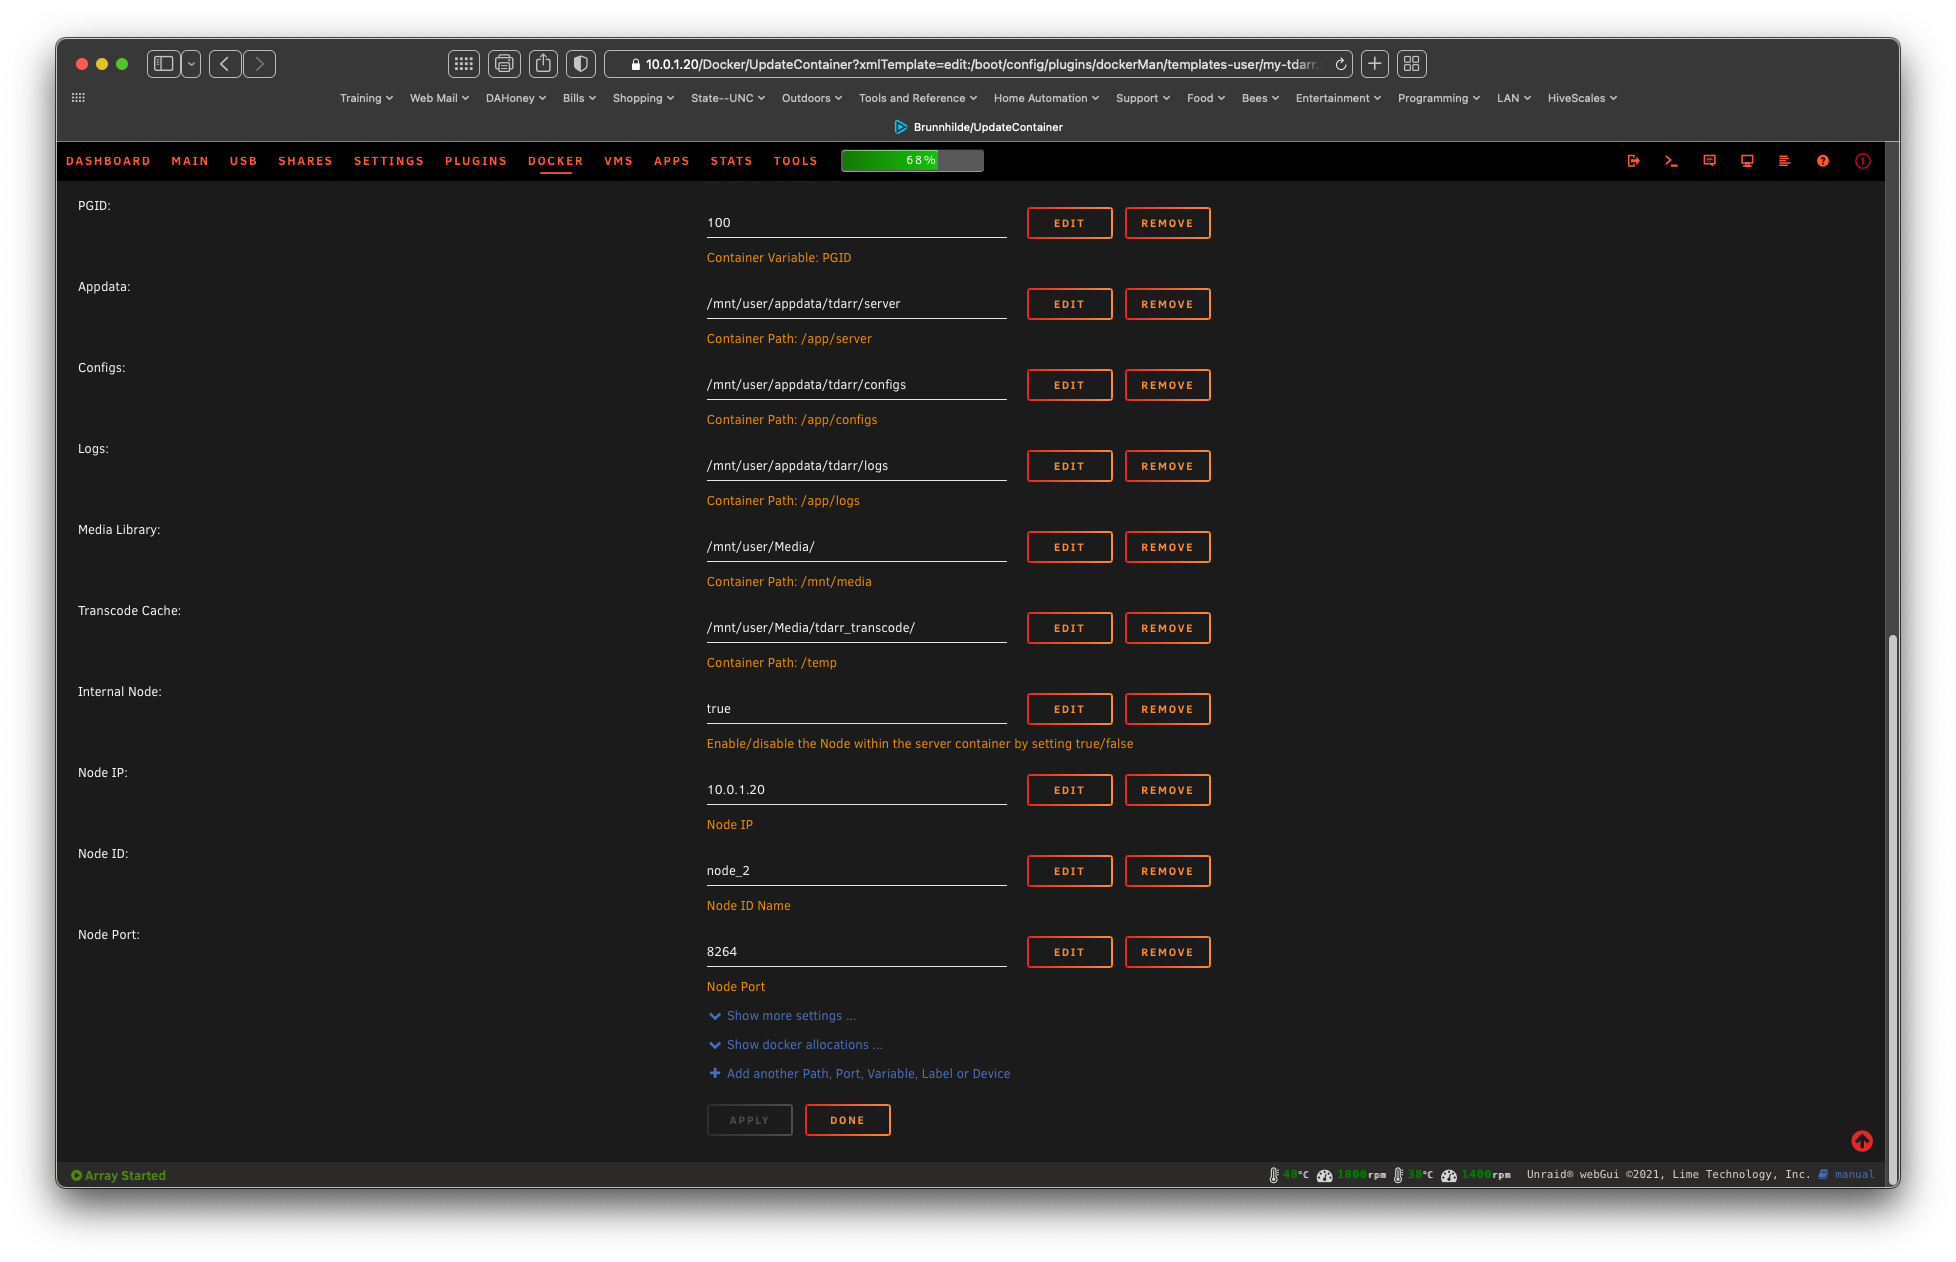
Task: Open the browser sidebar dropdown chevron
Action: point(191,64)
